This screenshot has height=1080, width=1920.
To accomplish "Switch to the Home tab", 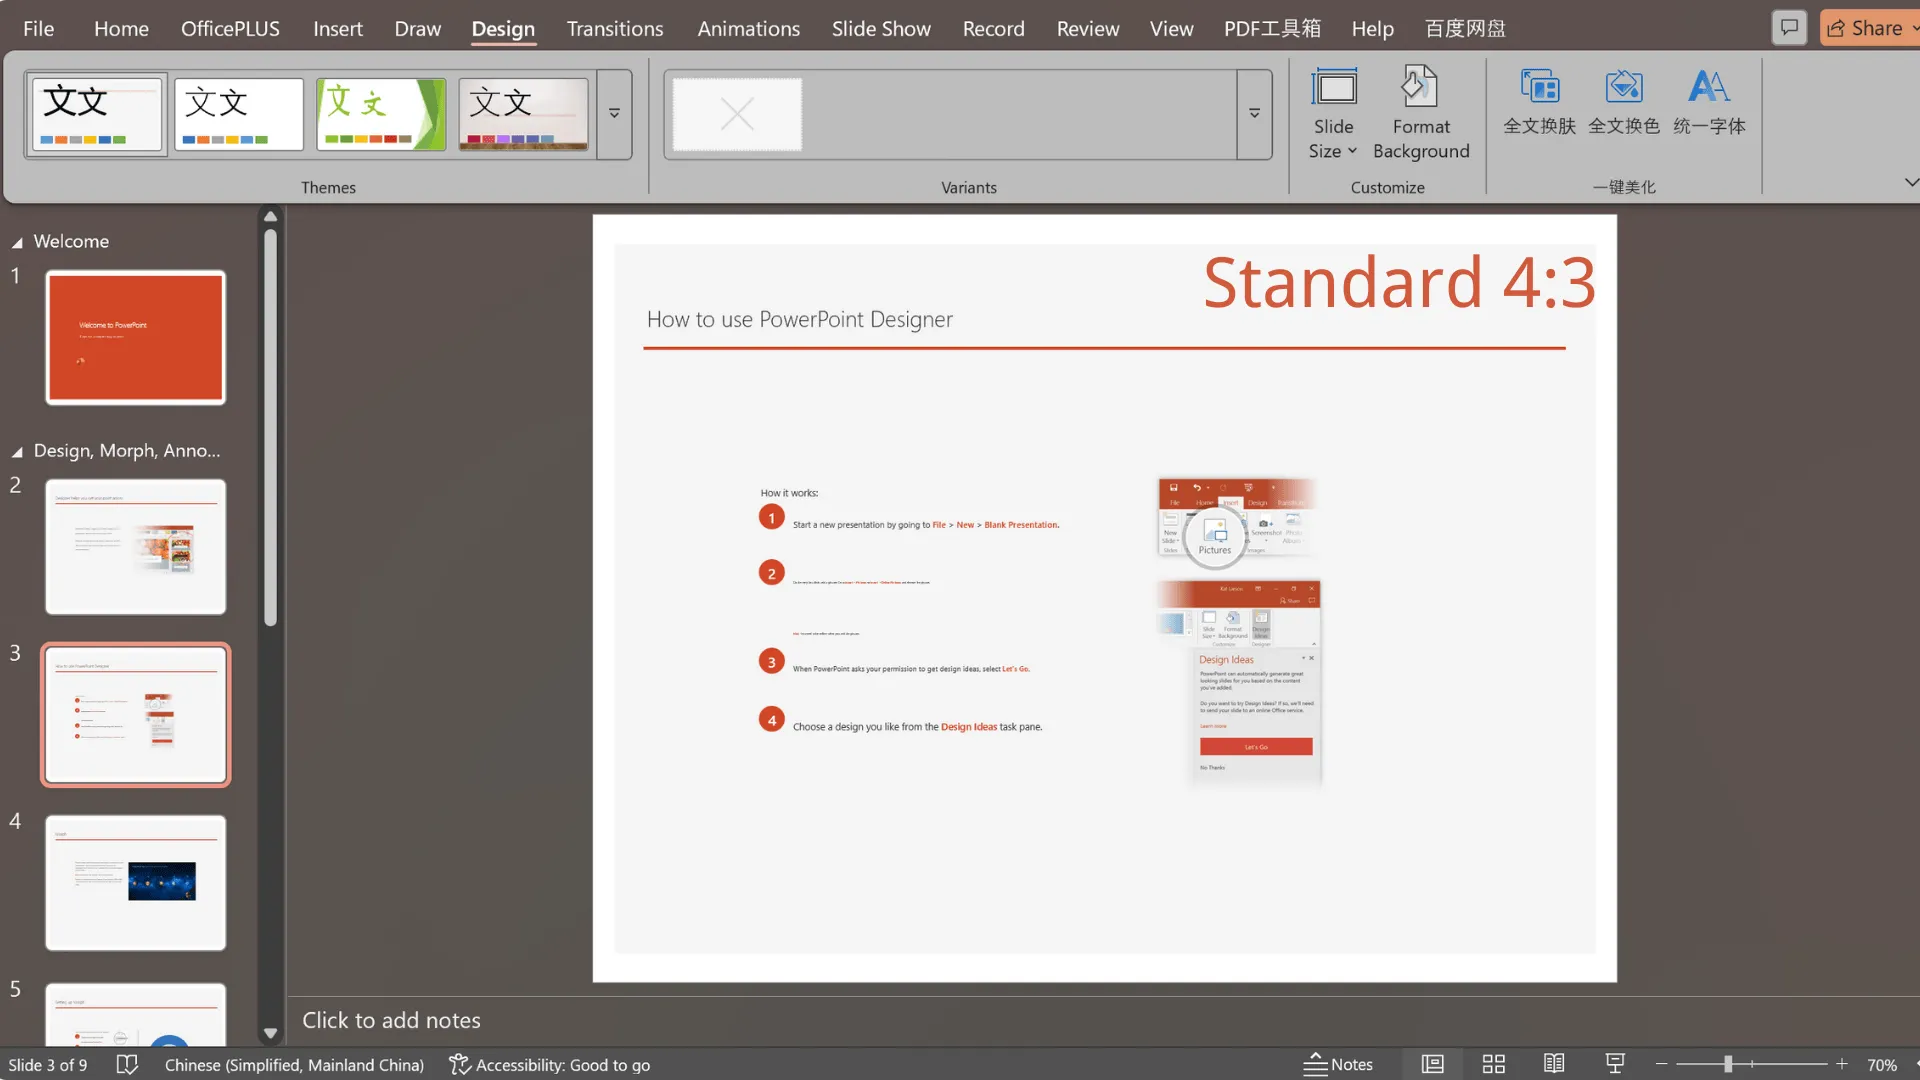I will click(121, 28).
